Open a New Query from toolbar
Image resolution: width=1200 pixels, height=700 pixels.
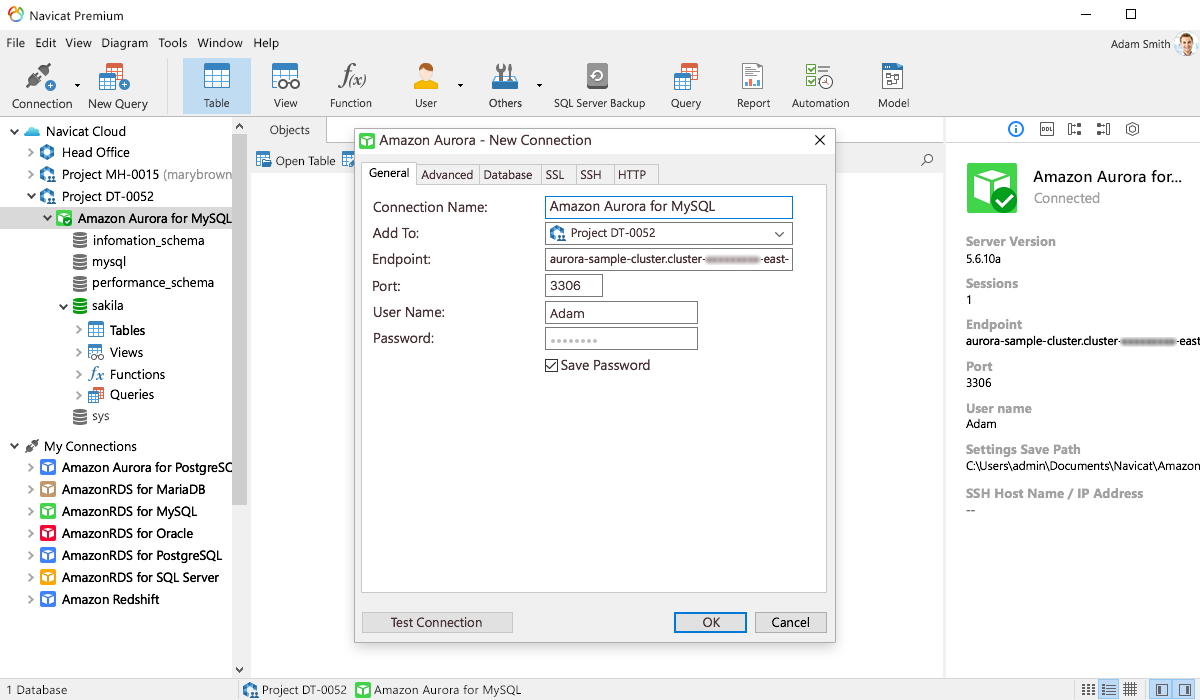coord(117,86)
